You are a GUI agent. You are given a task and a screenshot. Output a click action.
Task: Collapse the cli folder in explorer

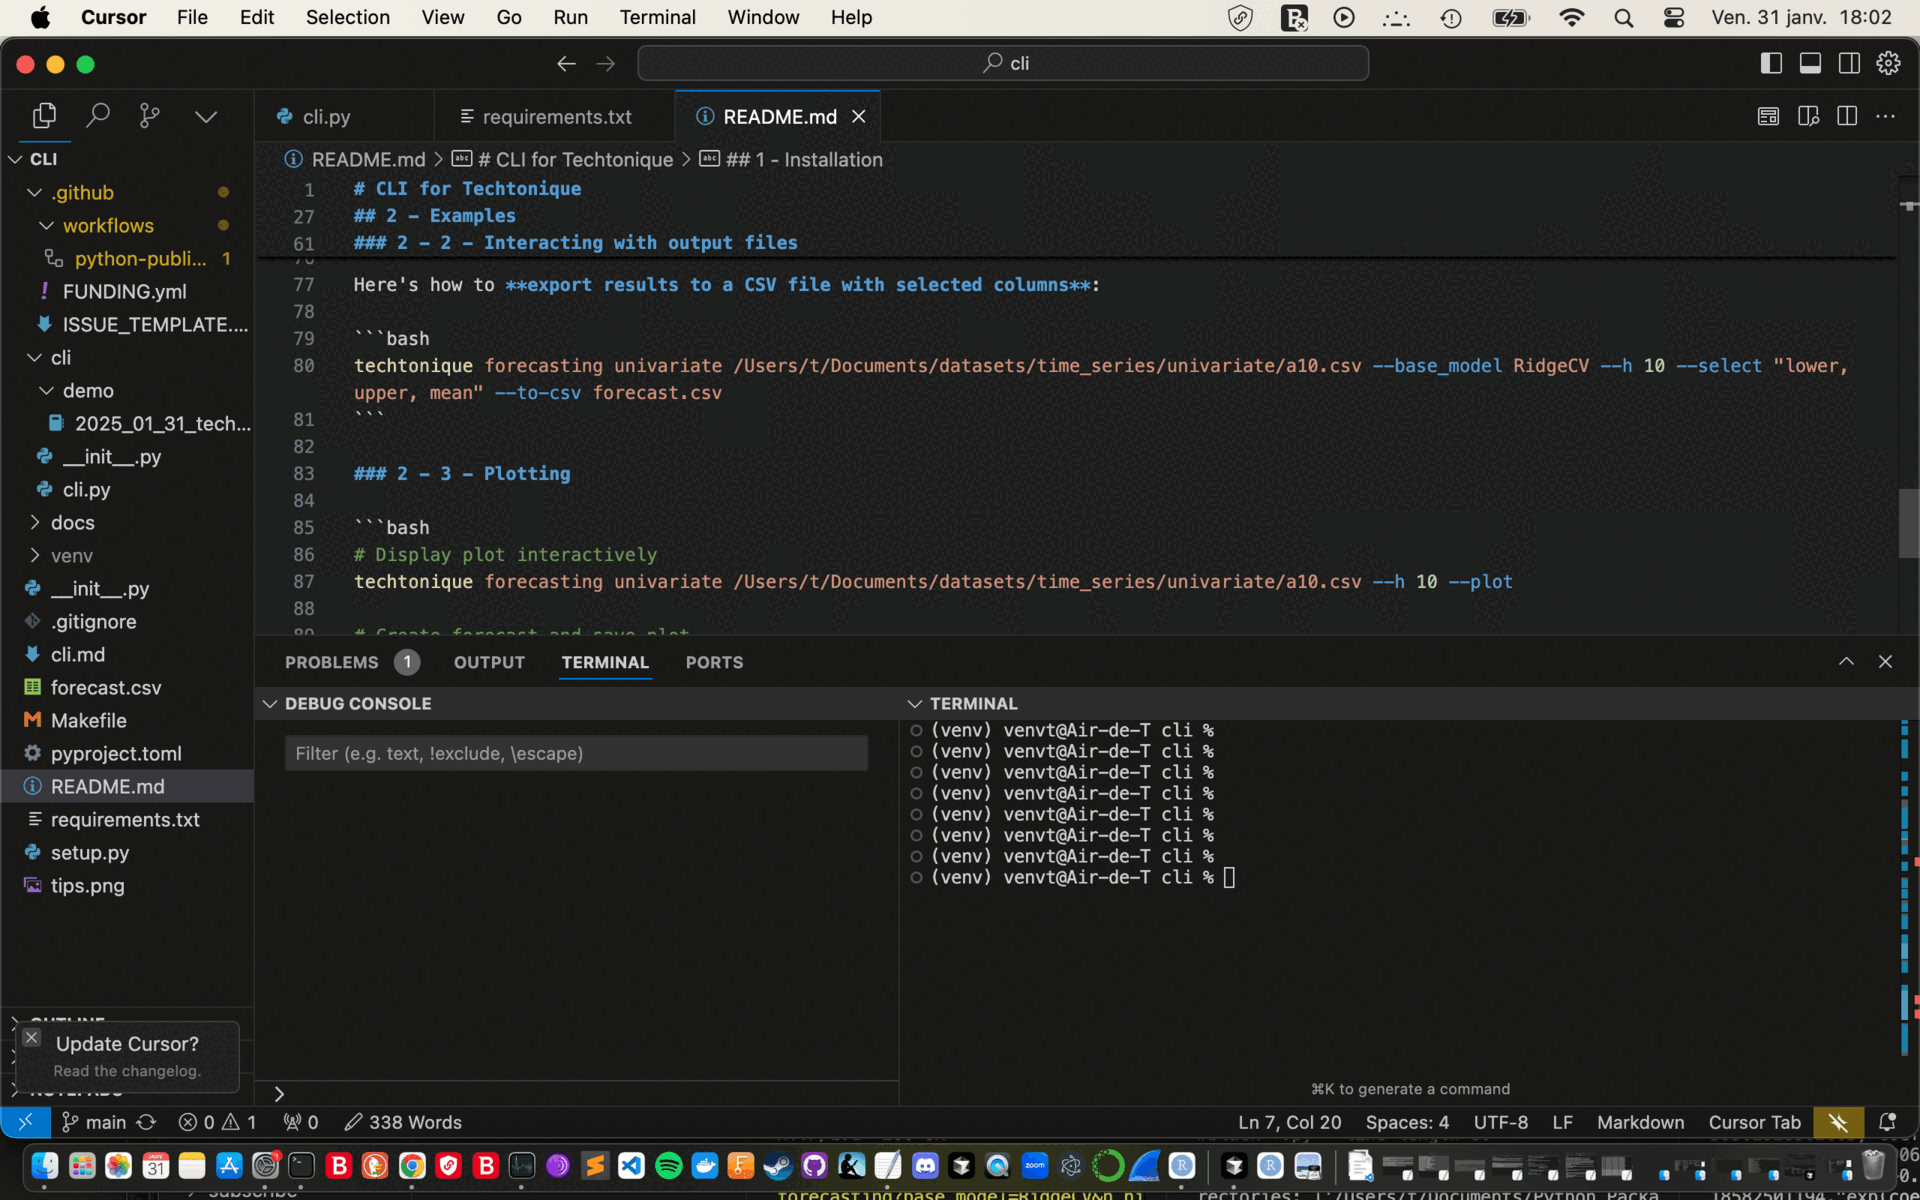(35, 357)
